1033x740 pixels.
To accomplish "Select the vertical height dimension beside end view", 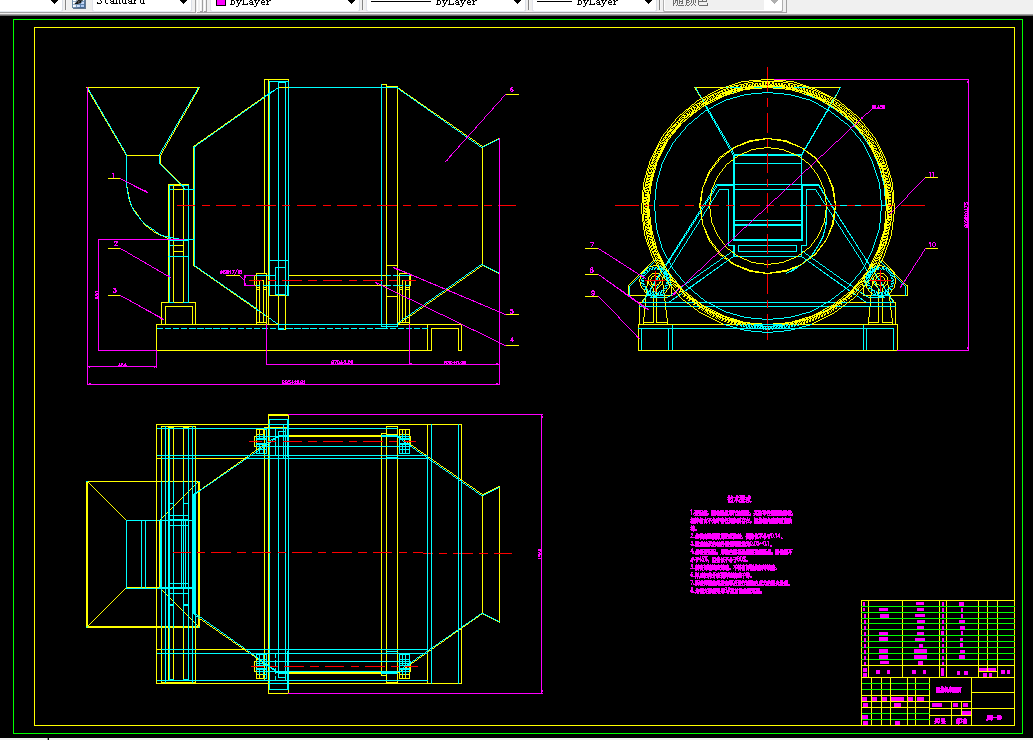I will pos(966,215).
